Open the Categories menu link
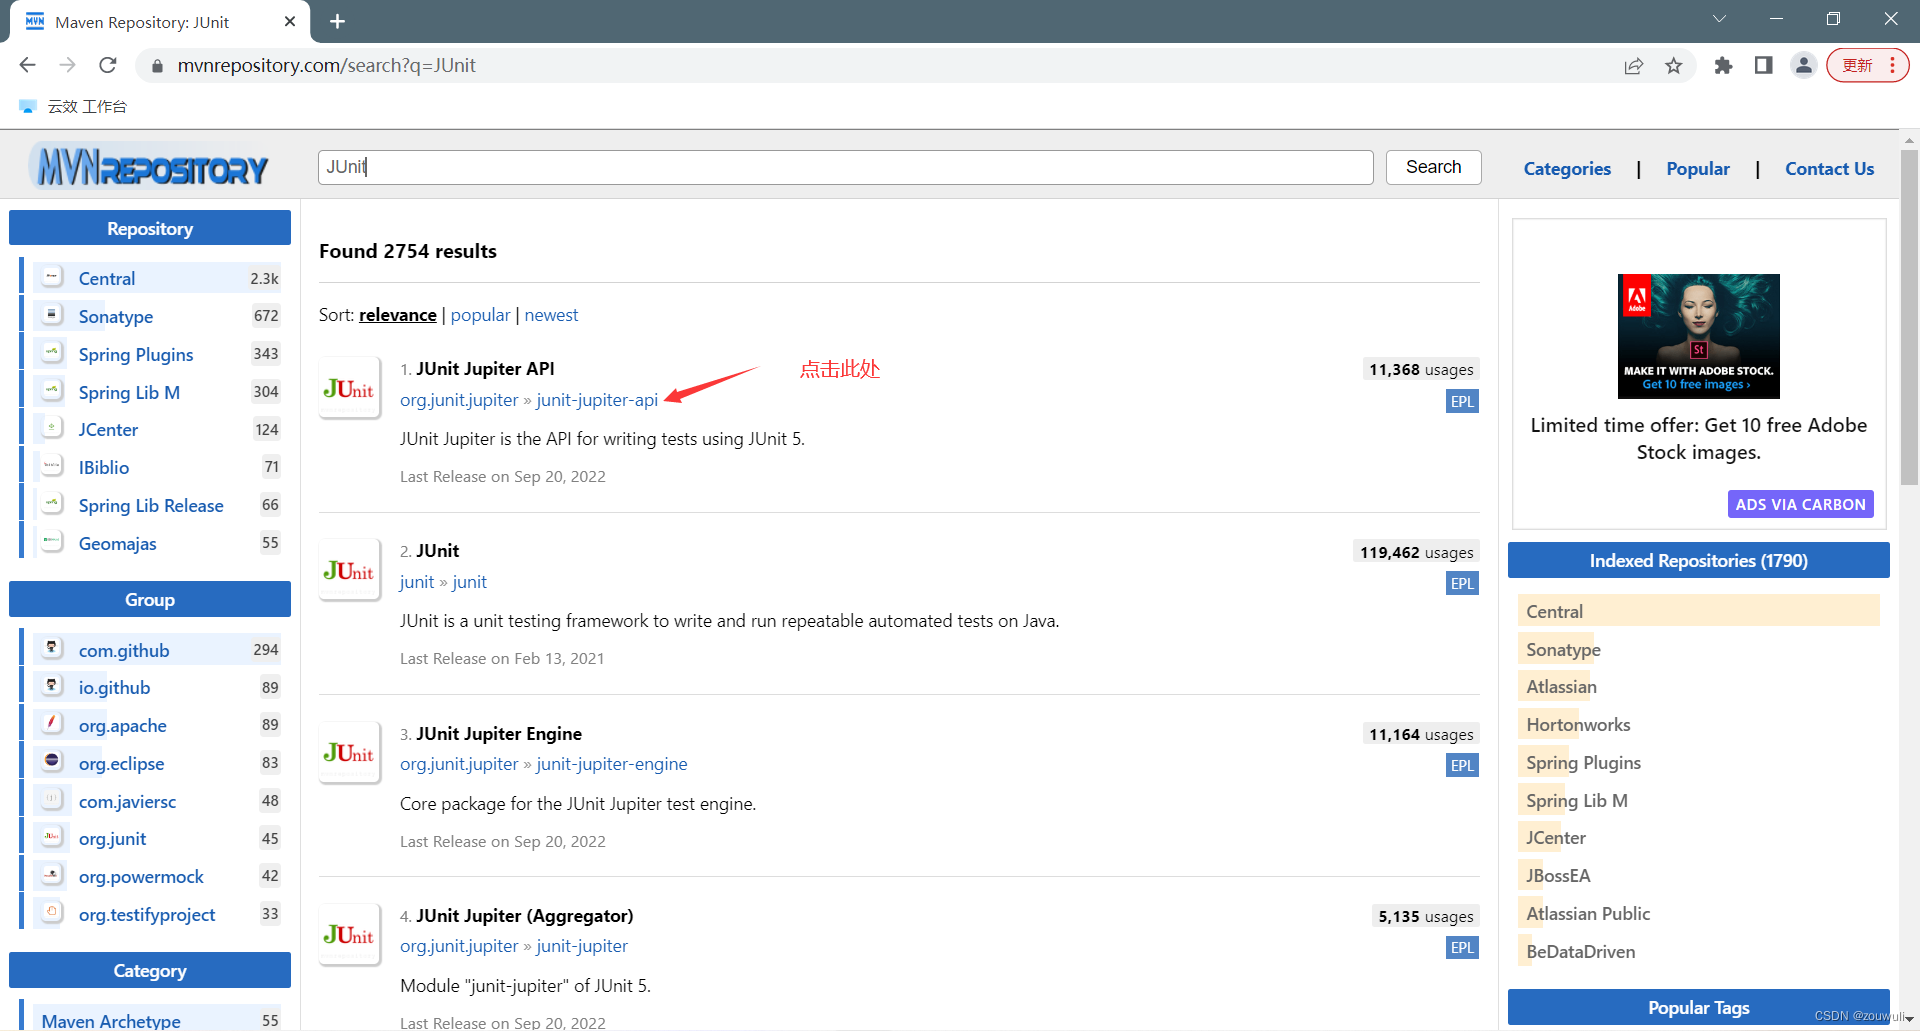1920x1031 pixels. pos(1567,169)
